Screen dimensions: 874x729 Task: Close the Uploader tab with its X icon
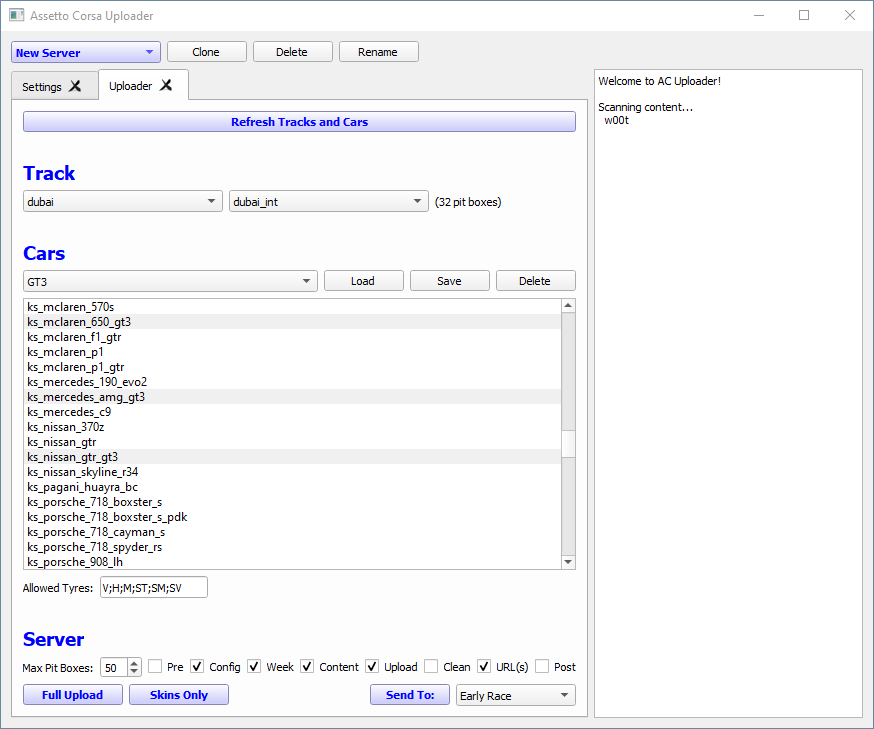pyautogui.click(x=166, y=85)
